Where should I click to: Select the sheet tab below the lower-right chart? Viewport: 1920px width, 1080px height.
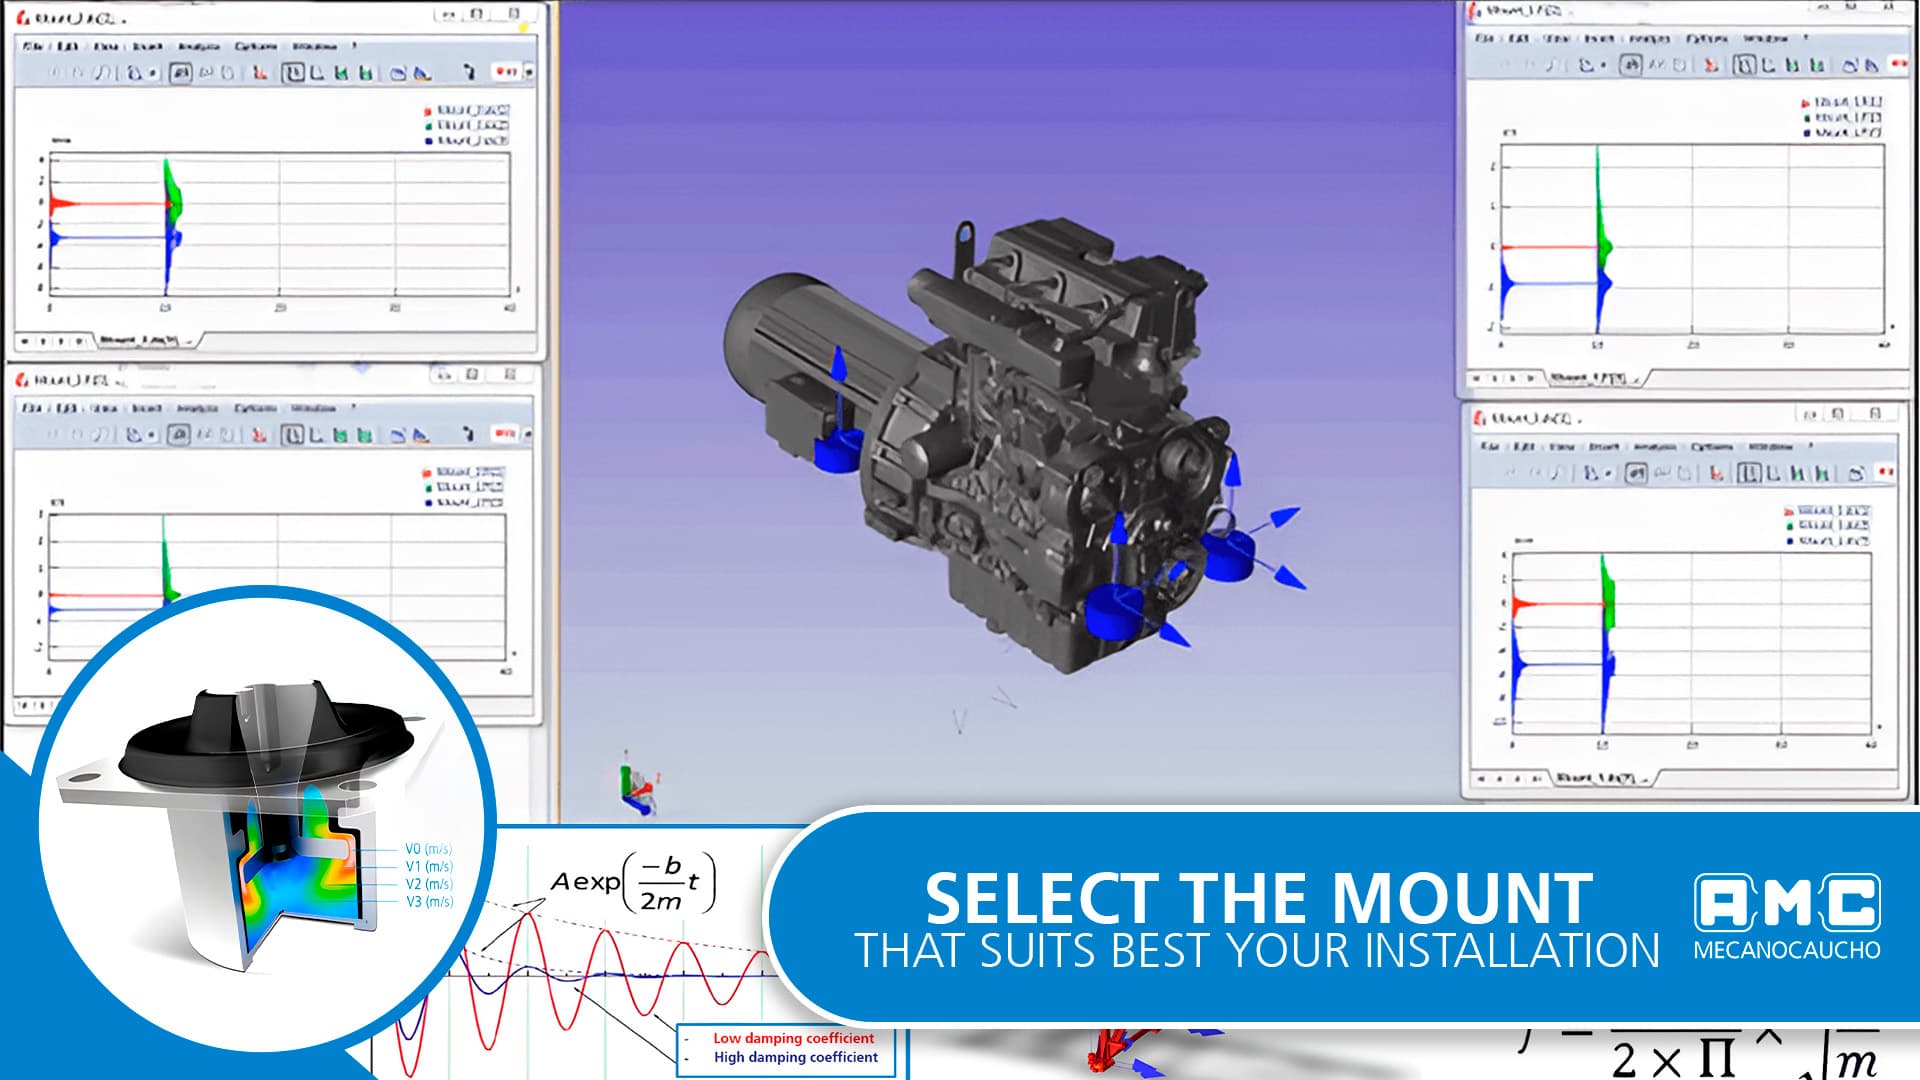pos(1603,778)
